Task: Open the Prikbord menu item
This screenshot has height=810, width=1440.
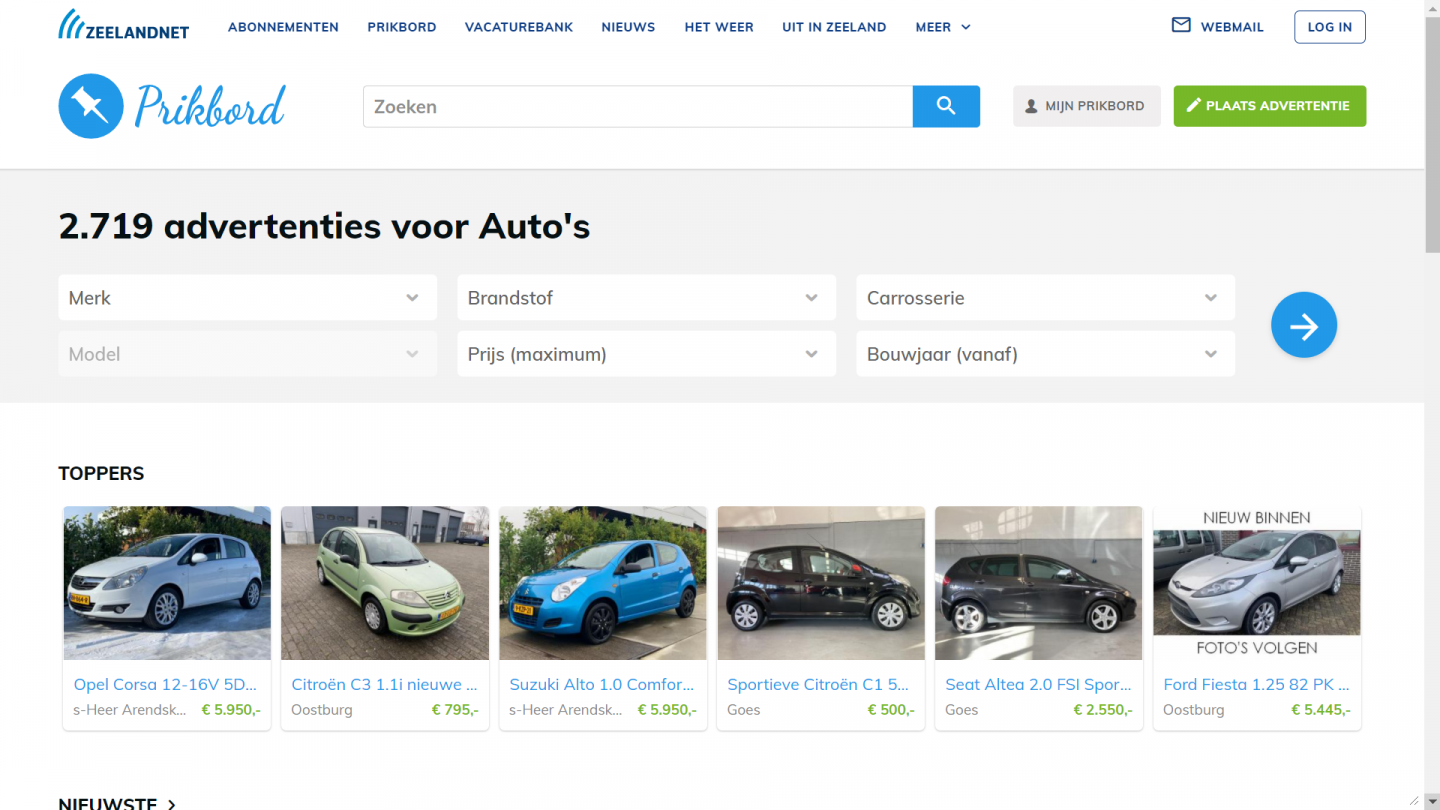Action: click(402, 27)
